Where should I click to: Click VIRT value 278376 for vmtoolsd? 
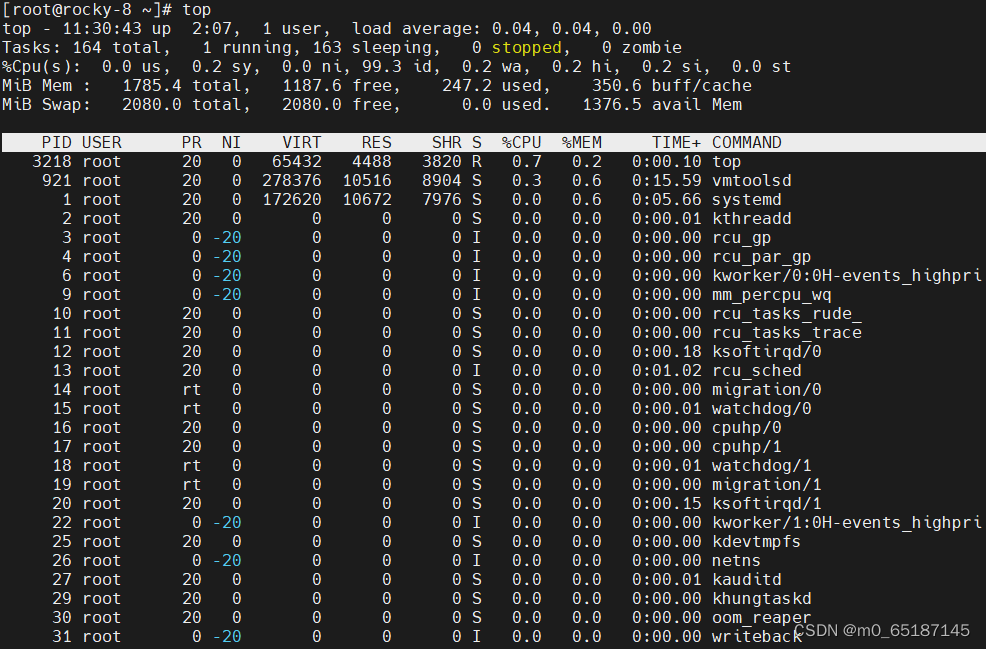(292, 180)
